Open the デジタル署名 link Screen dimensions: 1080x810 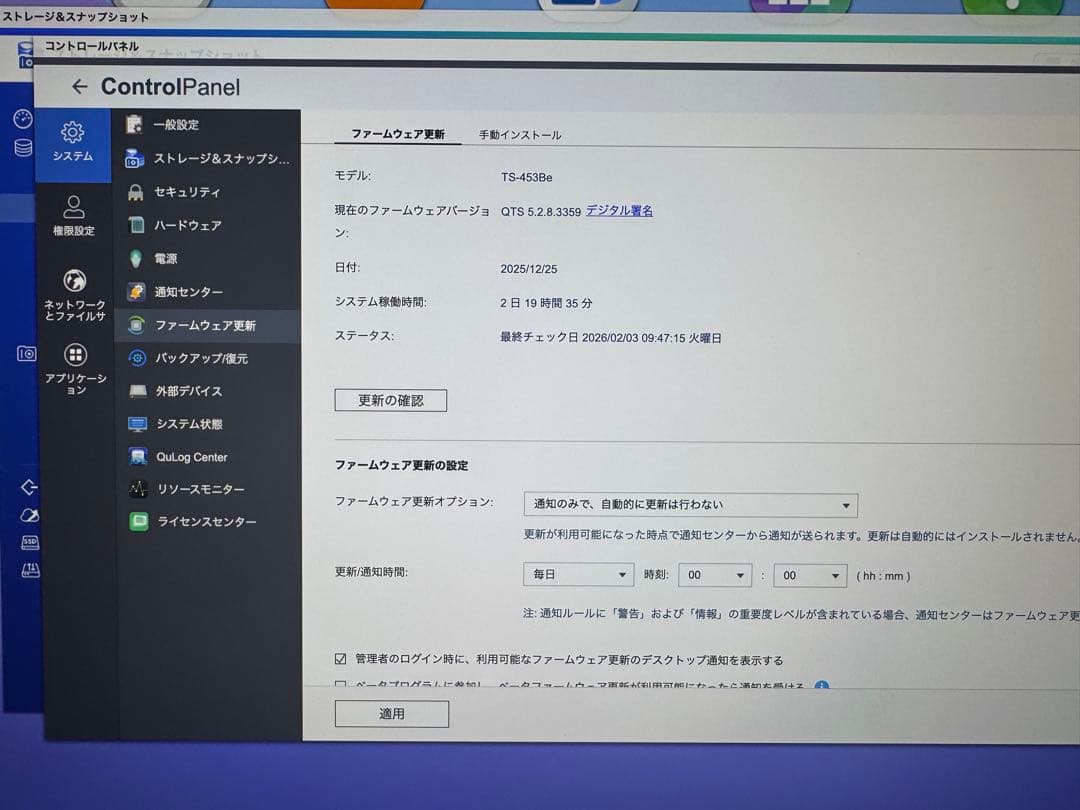tap(619, 211)
